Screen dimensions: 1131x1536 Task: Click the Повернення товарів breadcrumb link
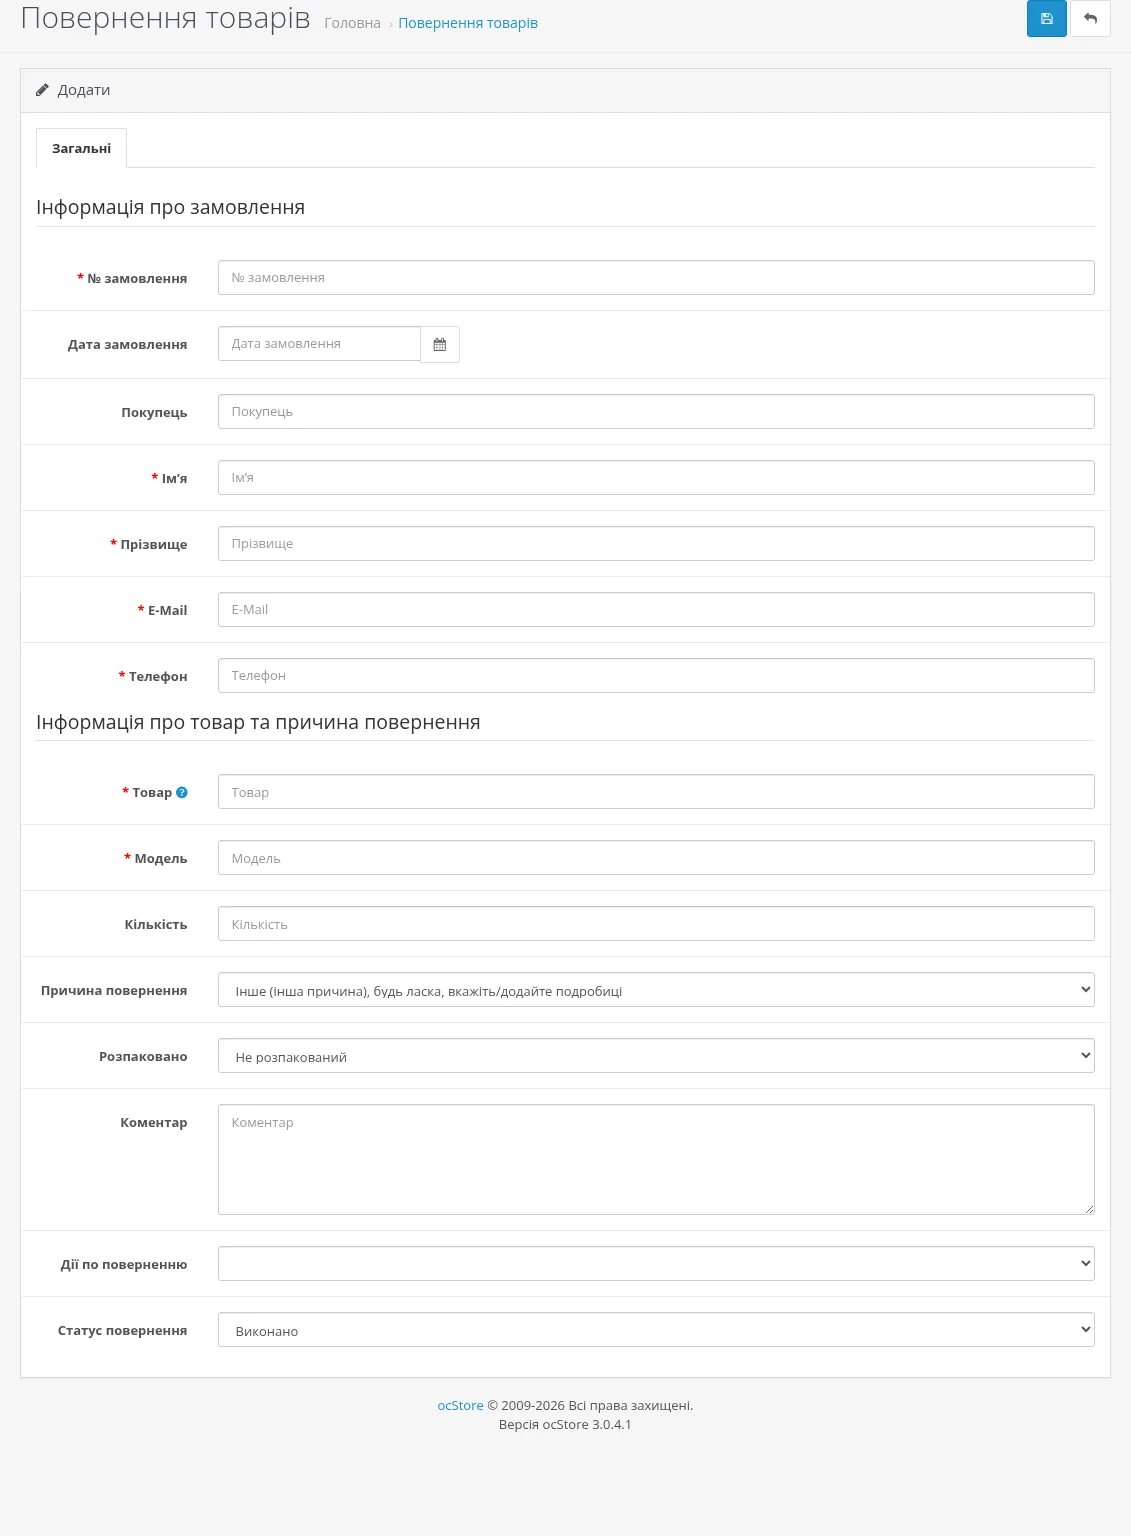468,23
